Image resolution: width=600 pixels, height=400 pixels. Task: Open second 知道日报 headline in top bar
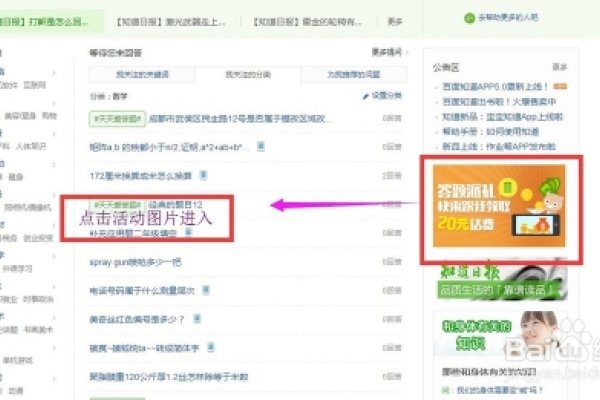pyautogui.click(x=171, y=22)
